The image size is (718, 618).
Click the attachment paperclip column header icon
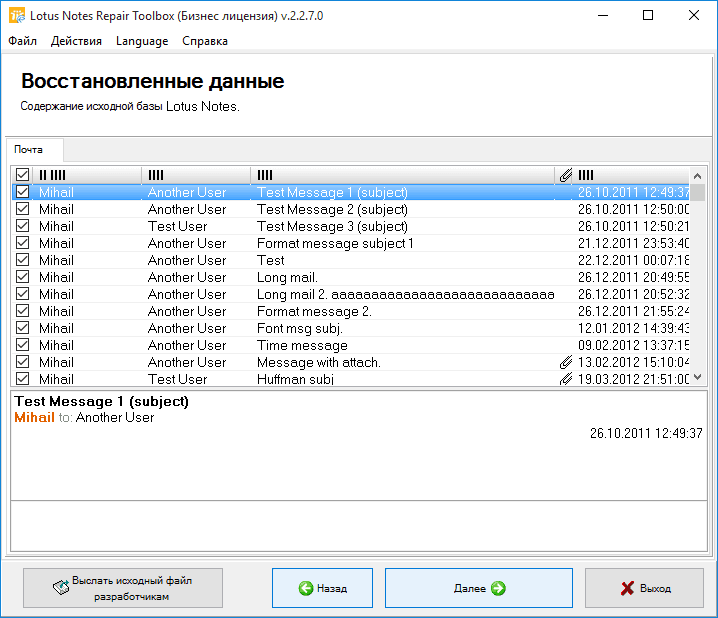click(566, 175)
